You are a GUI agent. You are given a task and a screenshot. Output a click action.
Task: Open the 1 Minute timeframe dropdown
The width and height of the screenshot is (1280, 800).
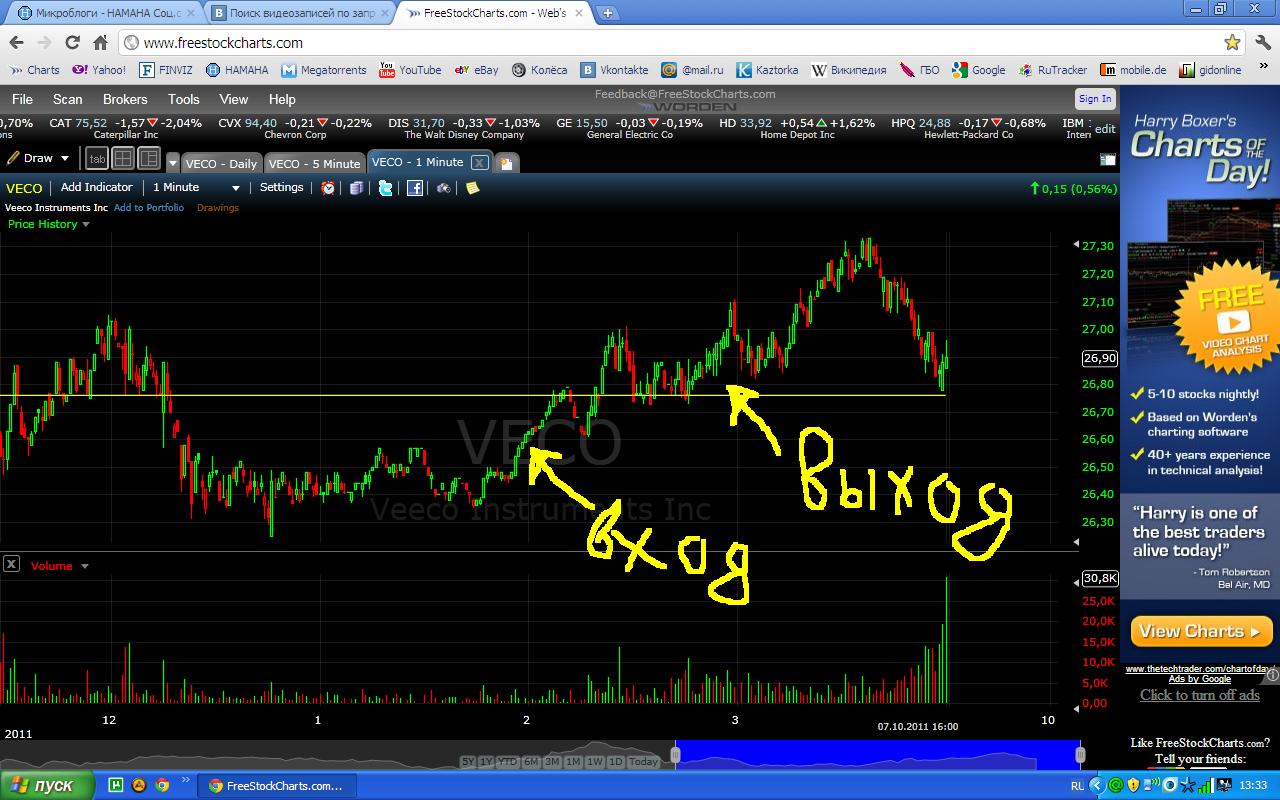(x=196, y=187)
